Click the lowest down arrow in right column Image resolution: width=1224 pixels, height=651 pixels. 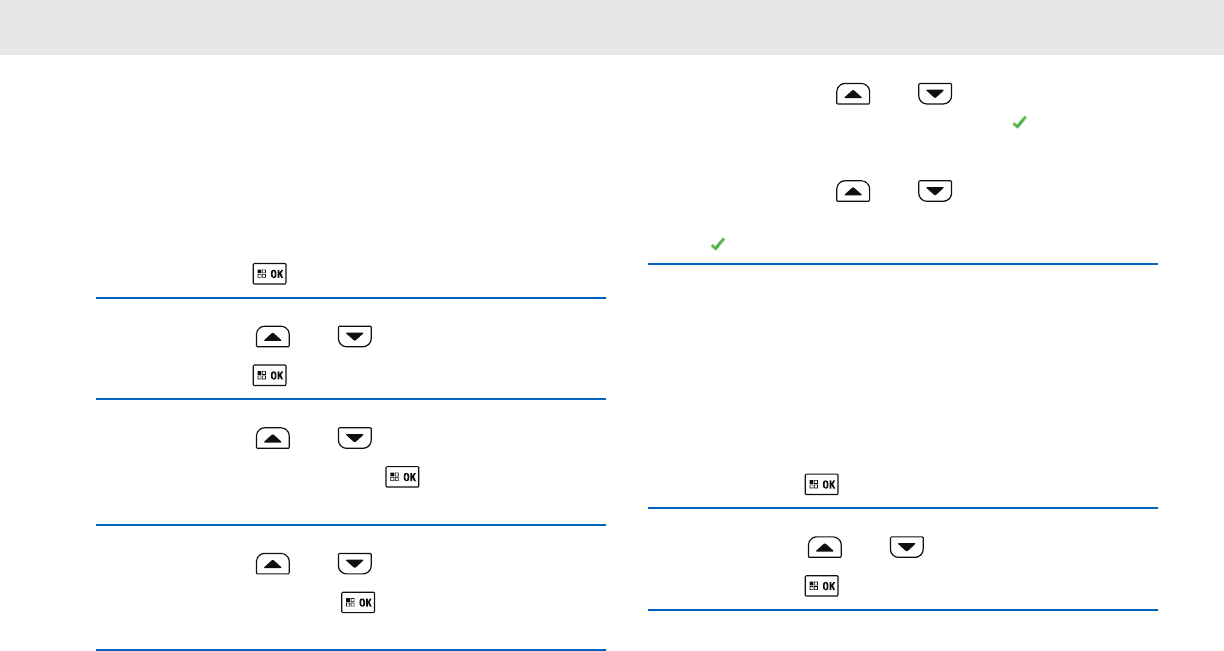point(906,548)
